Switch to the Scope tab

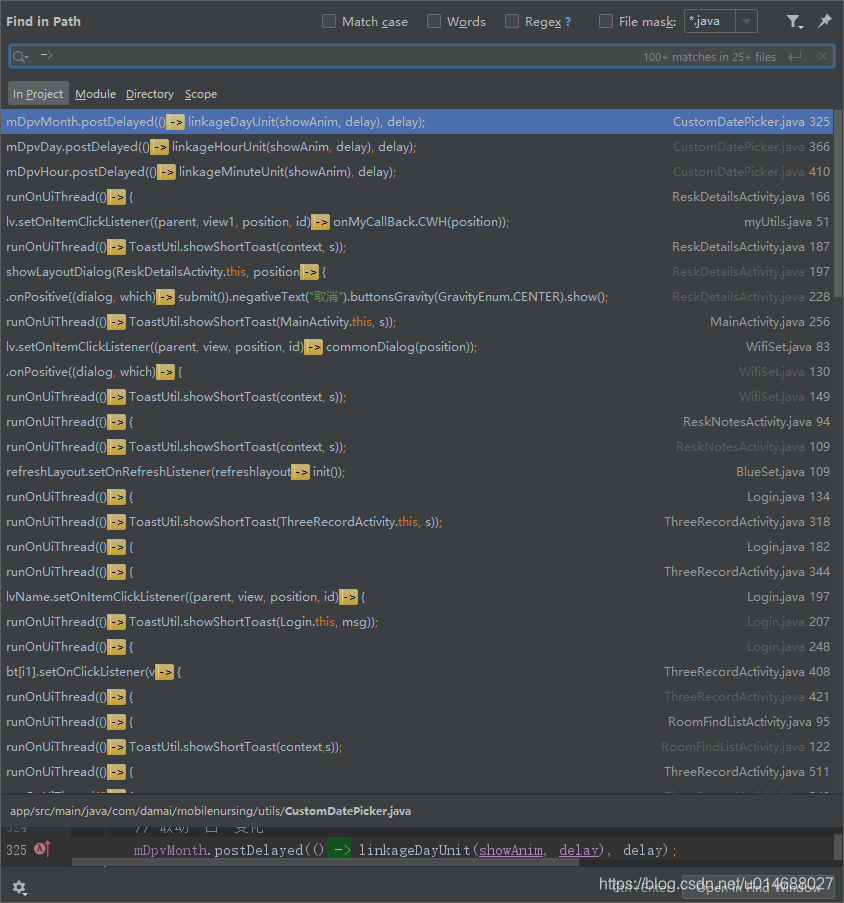point(200,93)
